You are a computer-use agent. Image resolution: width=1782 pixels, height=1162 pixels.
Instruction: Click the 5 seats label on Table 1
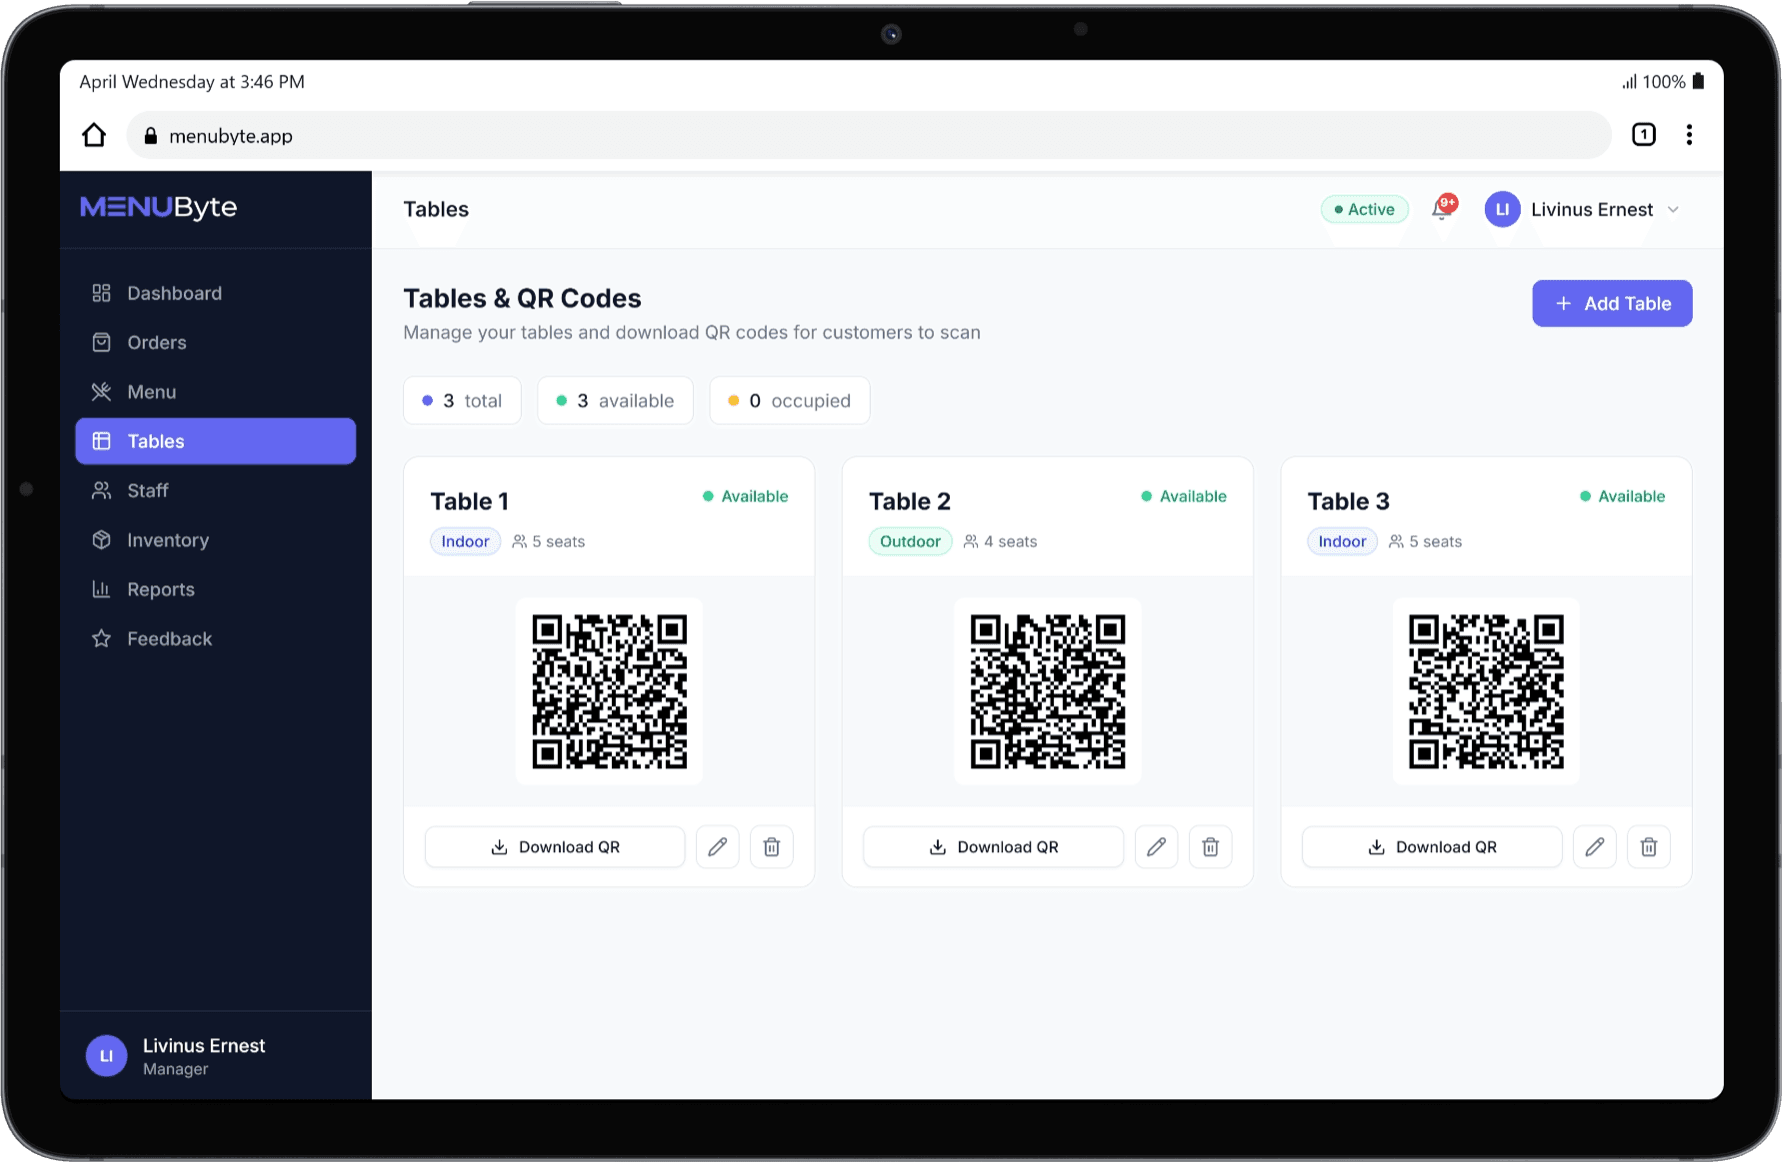pos(549,541)
